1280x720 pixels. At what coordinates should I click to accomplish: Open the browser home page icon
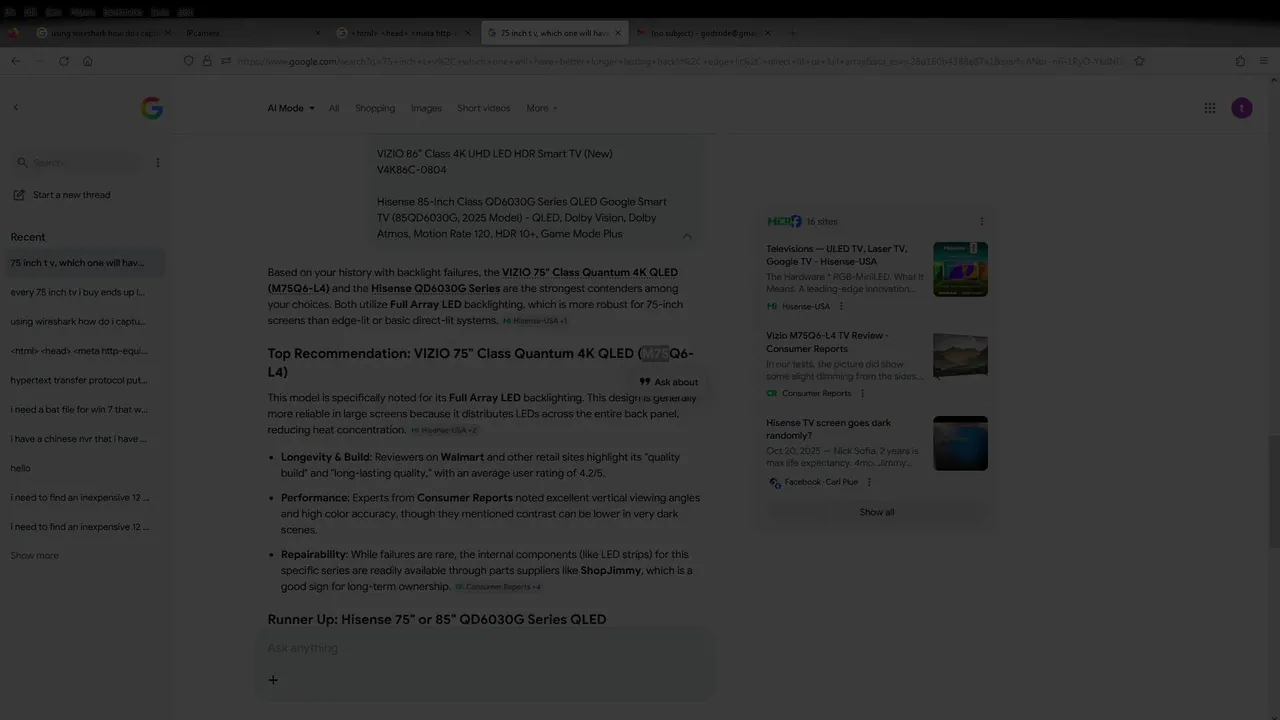coord(88,61)
